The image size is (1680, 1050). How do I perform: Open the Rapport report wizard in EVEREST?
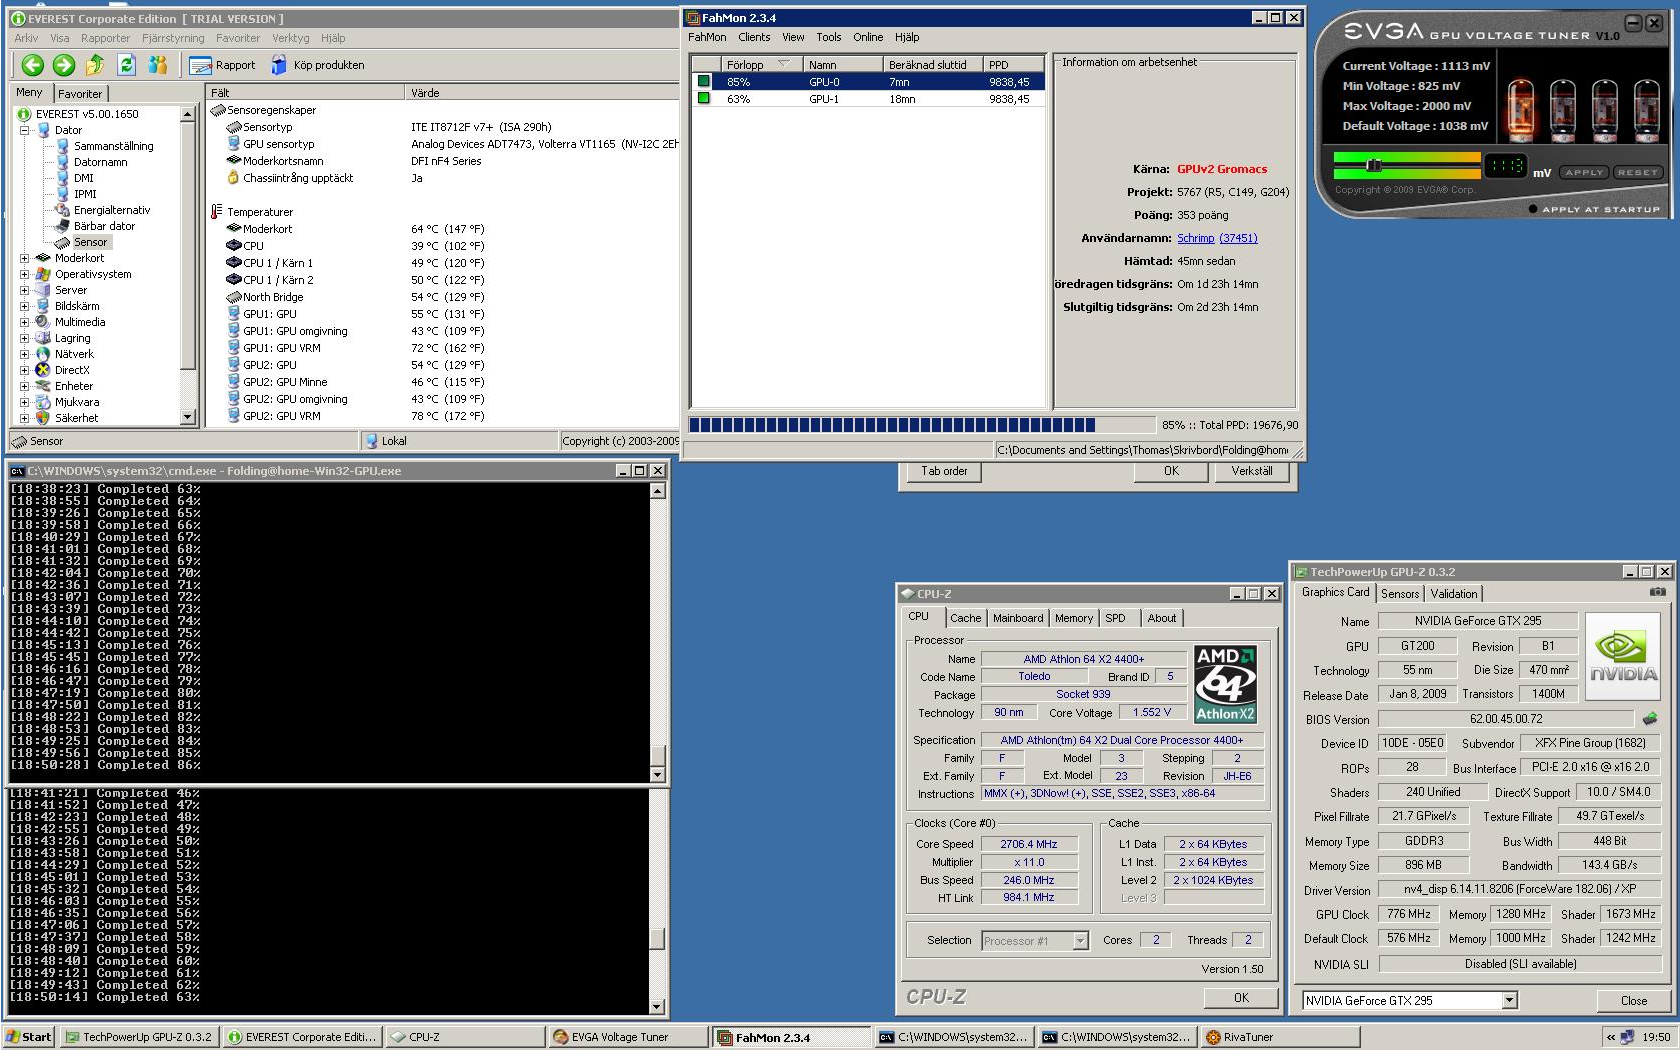point(222,65)
